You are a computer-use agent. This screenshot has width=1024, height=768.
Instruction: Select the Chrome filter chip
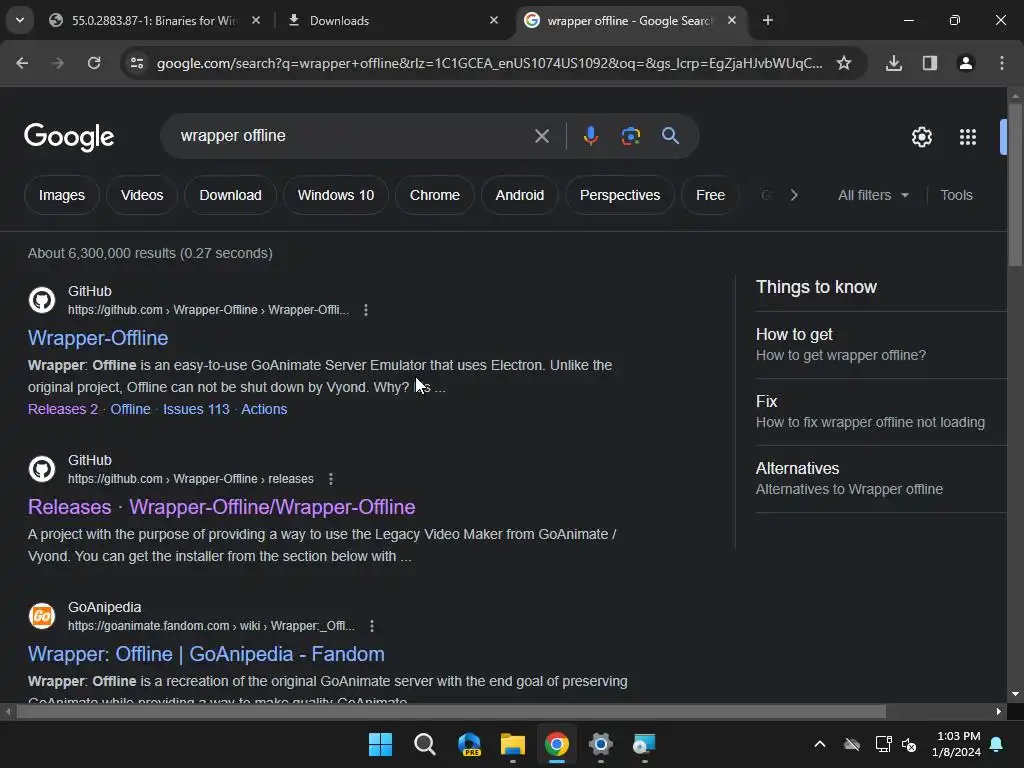pyautogui.click(x=434, y=195)
